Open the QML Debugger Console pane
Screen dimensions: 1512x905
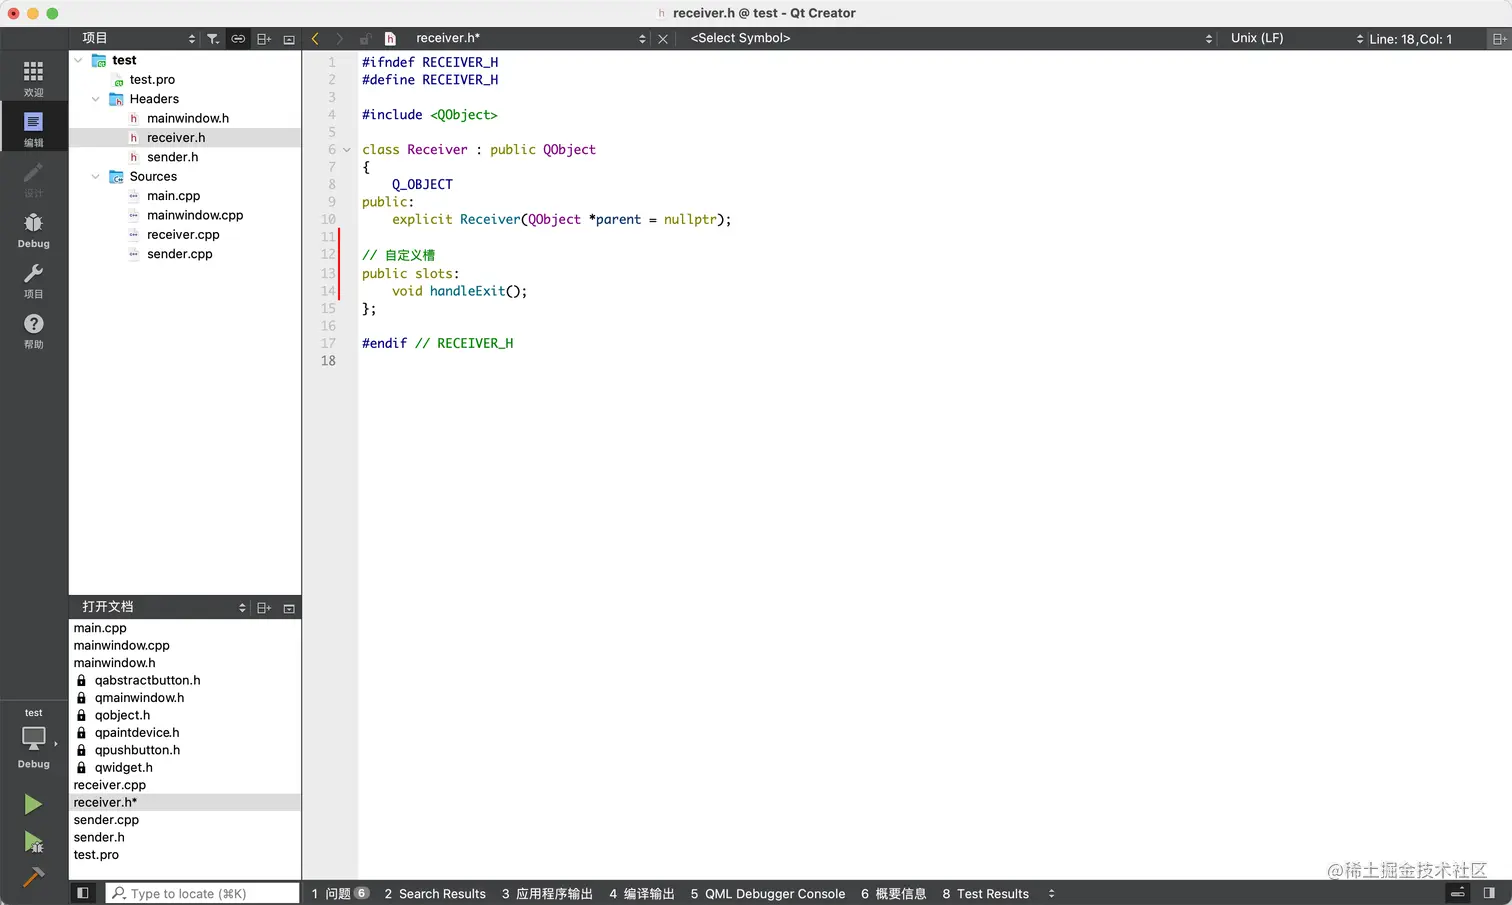pos(768,893)
